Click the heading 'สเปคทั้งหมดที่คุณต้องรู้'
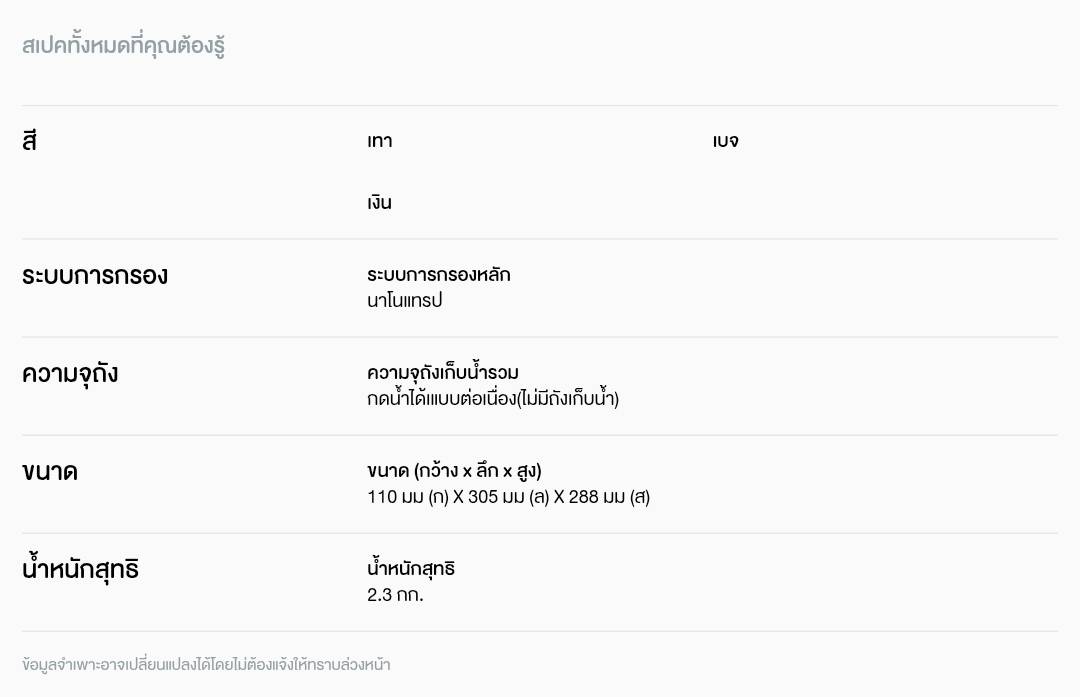 pyautogui.click(x=123, y=46)
